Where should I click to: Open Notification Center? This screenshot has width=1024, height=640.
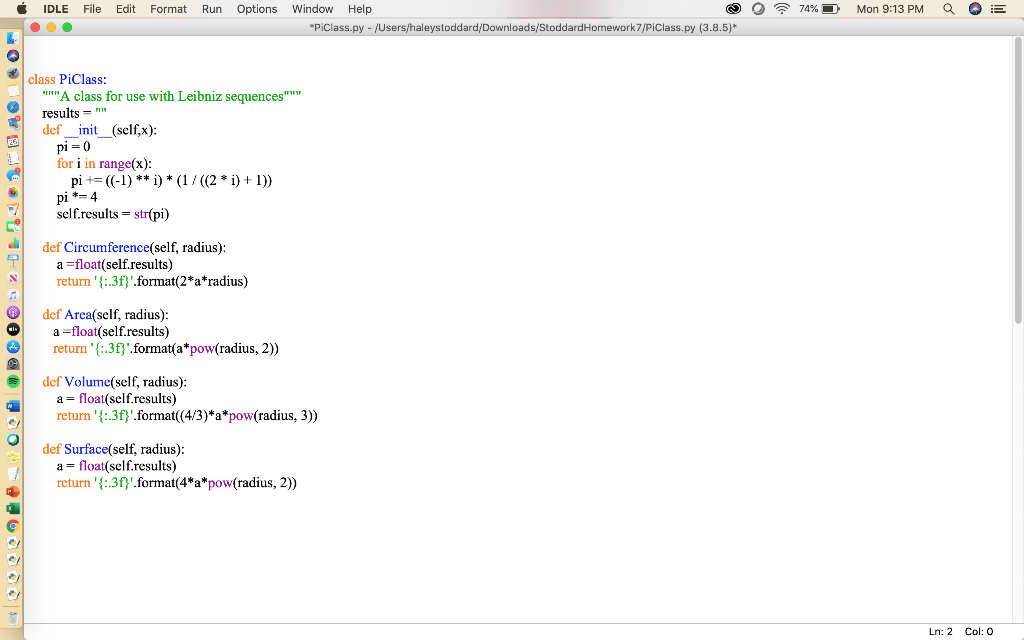pyautogui.click(x=1000, y=11)
